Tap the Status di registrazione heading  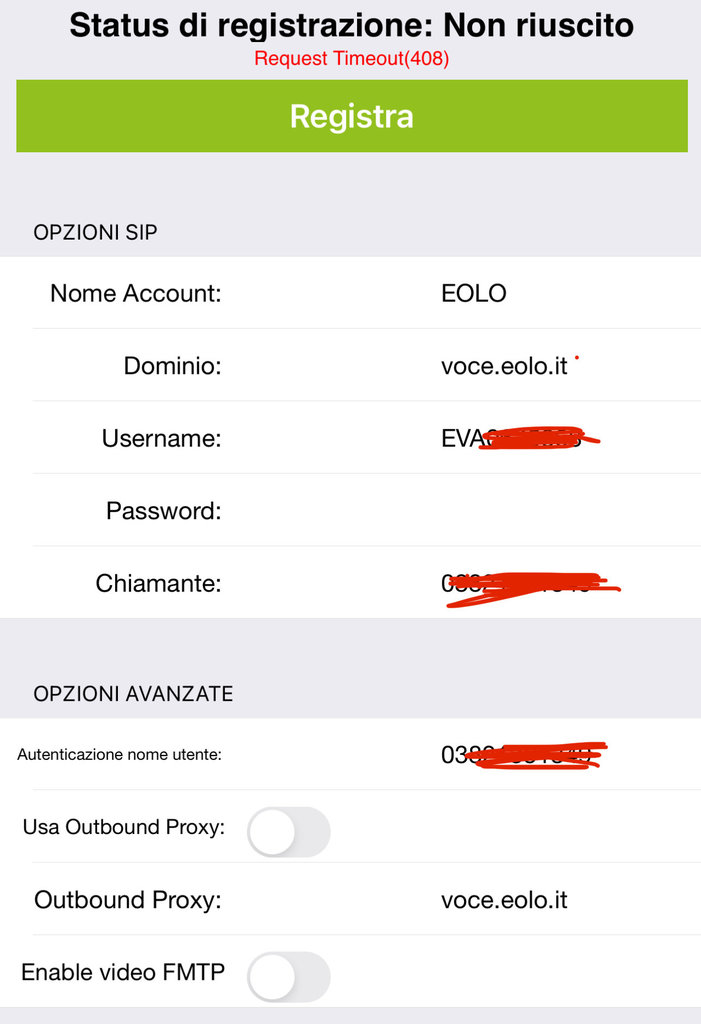351,25
